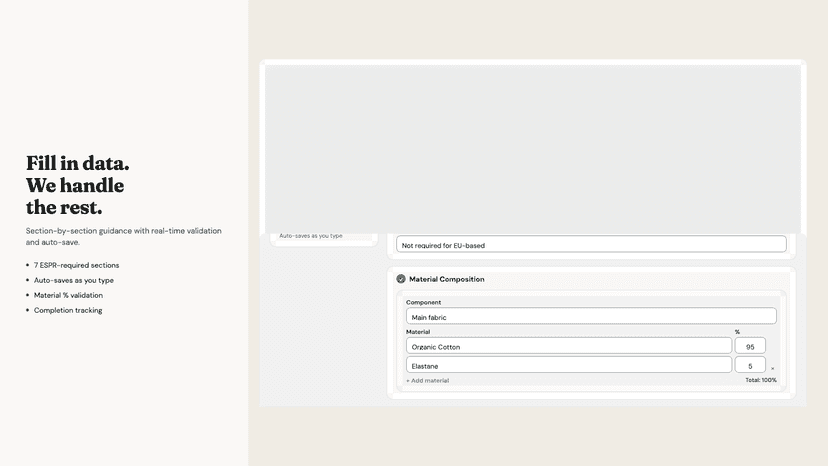Edit the 95 percent value box

(750, 346)
